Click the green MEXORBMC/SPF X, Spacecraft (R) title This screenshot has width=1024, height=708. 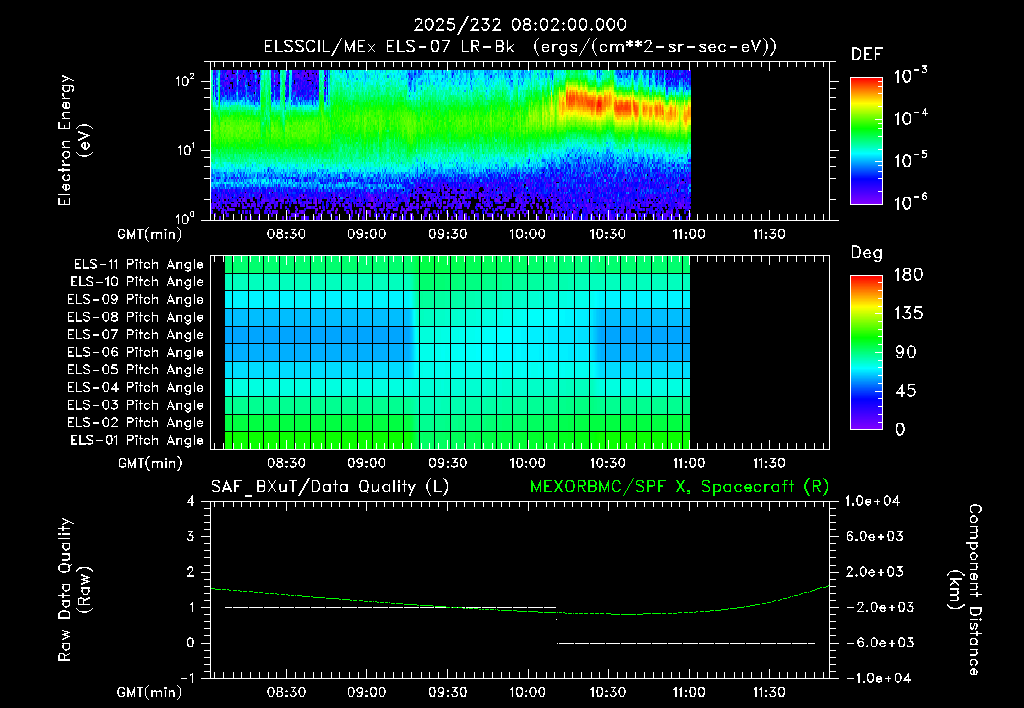tap(679, 487)
